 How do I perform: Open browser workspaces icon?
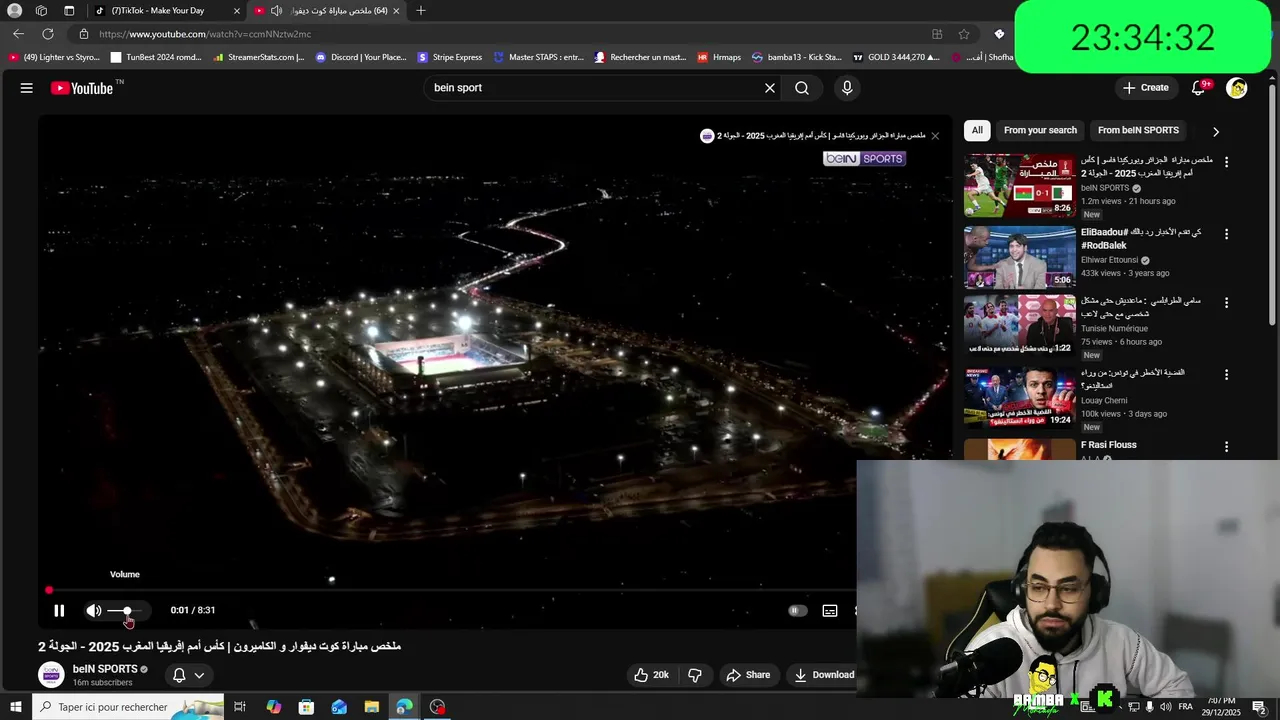click(41, 11)
